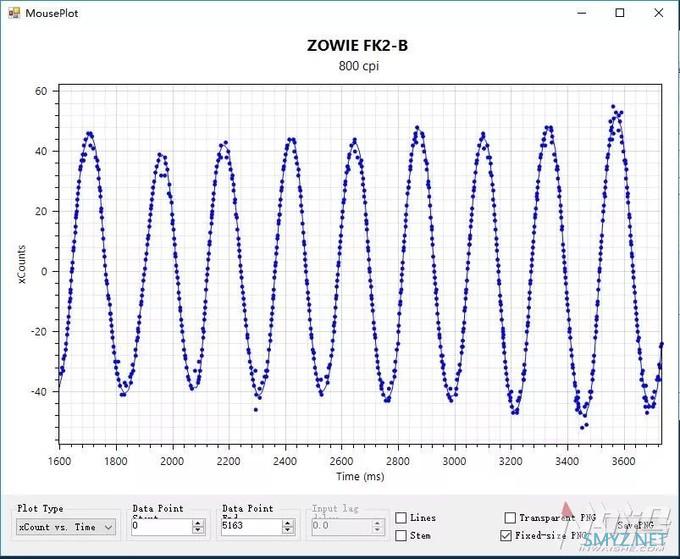This screenshot has height=559, width=680.
Task: Decrease Data Point End with down arrow
Action: point(288,530)
